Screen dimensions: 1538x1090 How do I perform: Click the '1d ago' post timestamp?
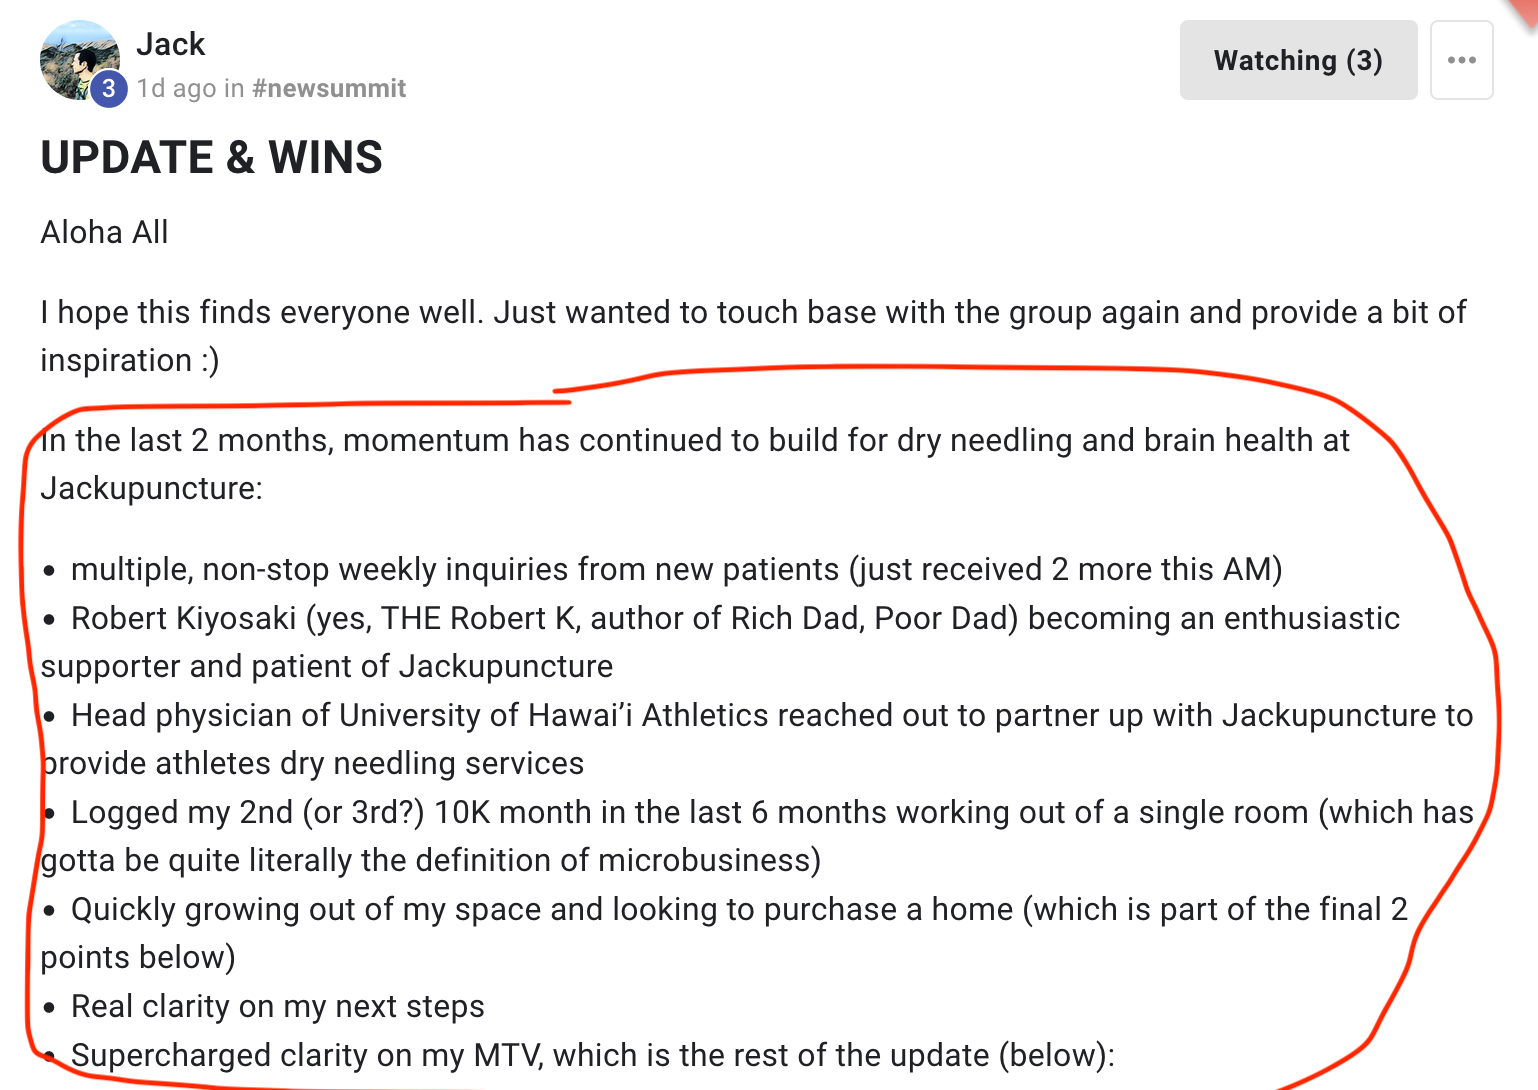[176, 89]
